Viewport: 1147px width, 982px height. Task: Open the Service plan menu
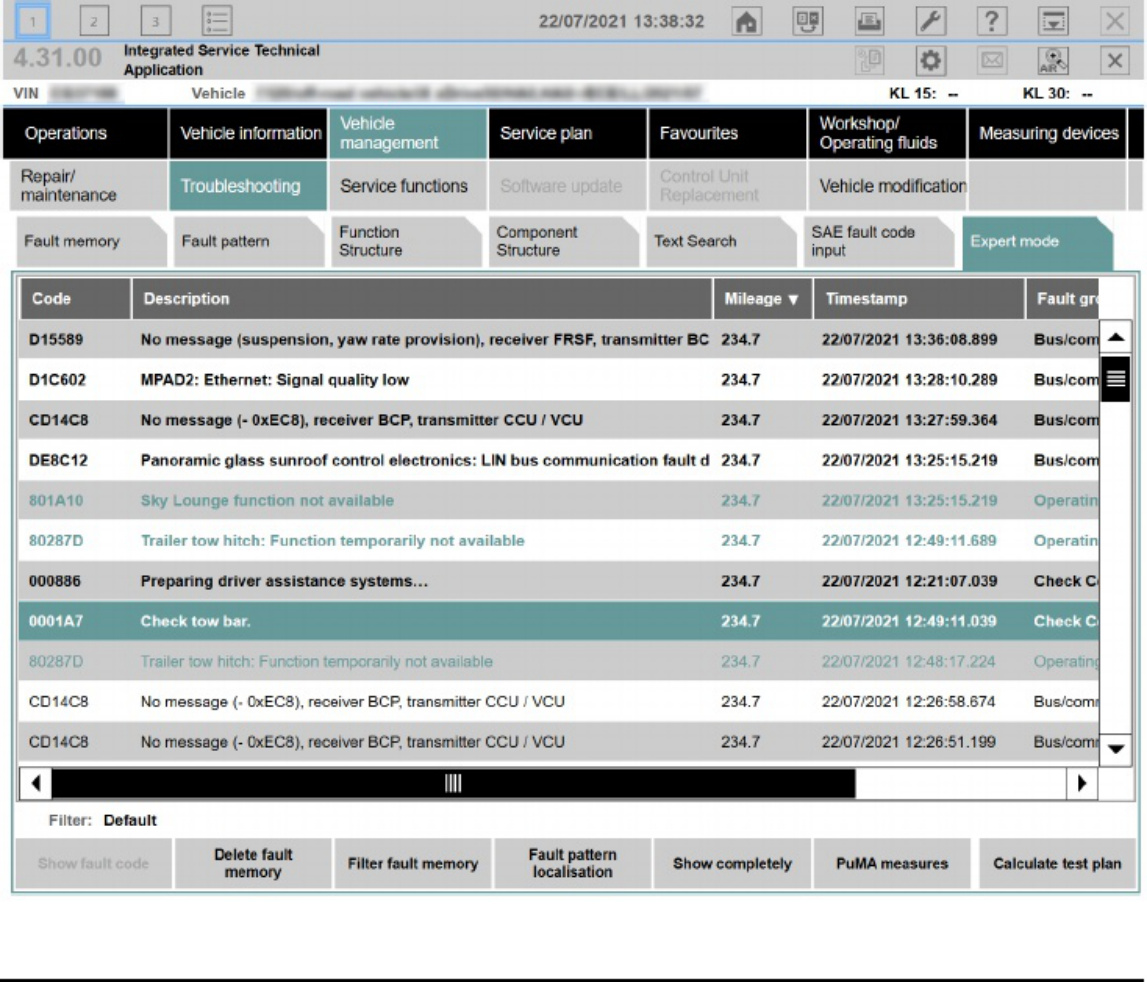click(x=568, y=133)
